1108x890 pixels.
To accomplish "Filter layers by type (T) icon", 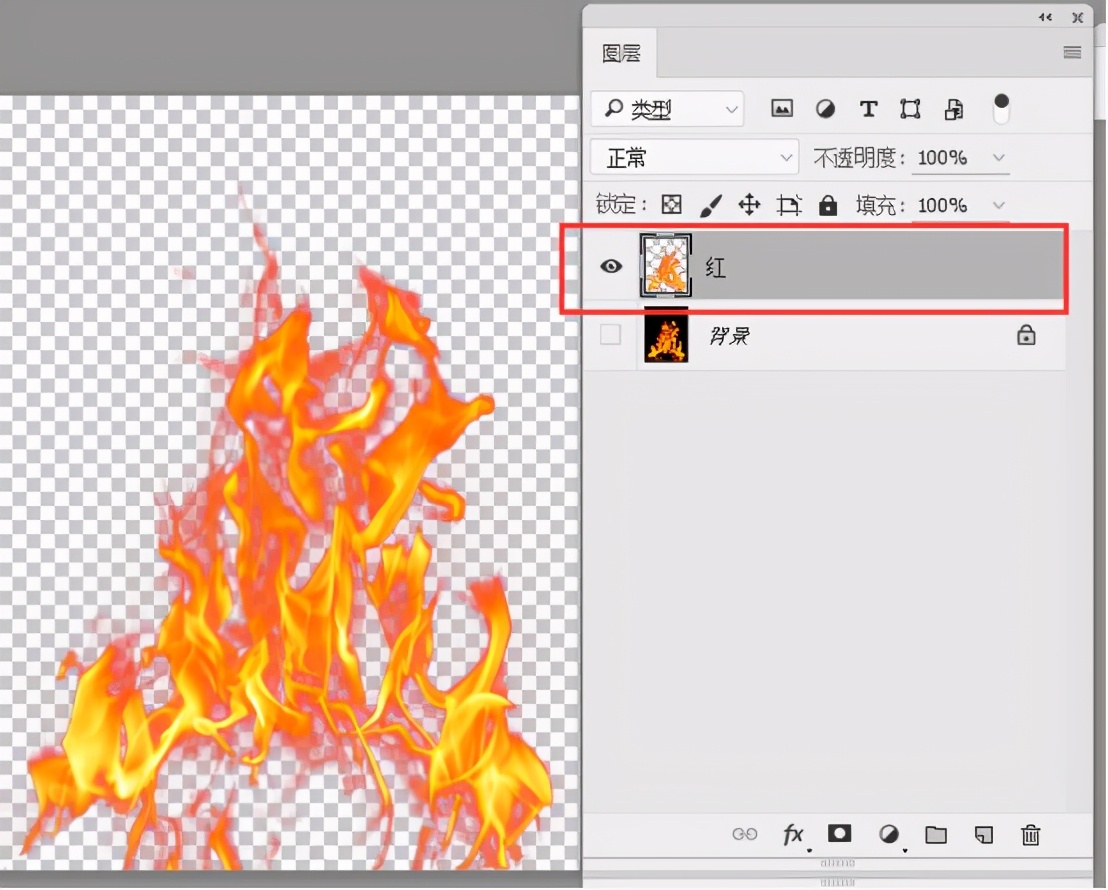I will (868, 109).
